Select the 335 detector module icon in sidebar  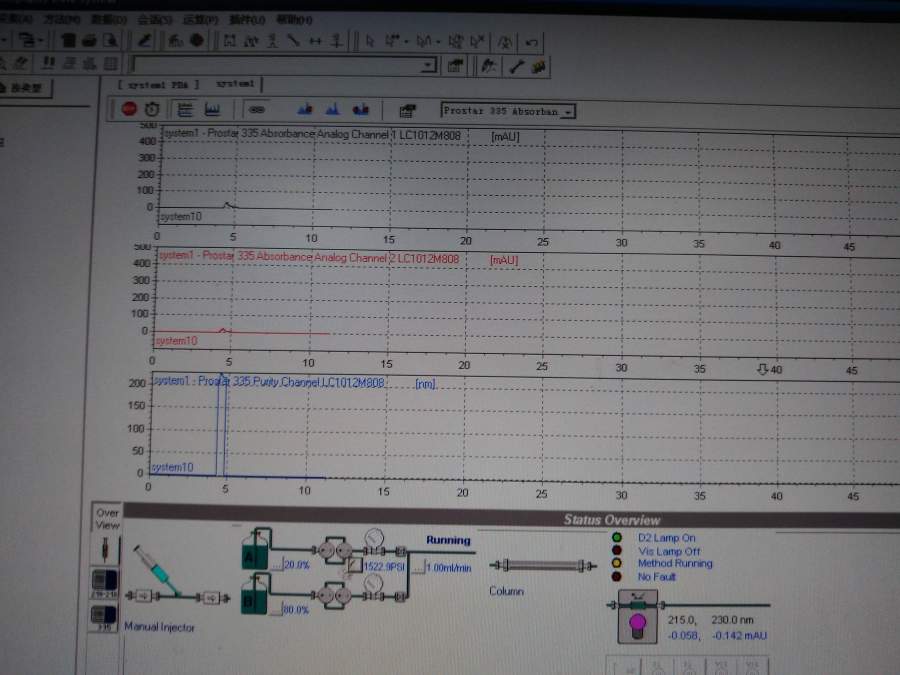point(104,618)
